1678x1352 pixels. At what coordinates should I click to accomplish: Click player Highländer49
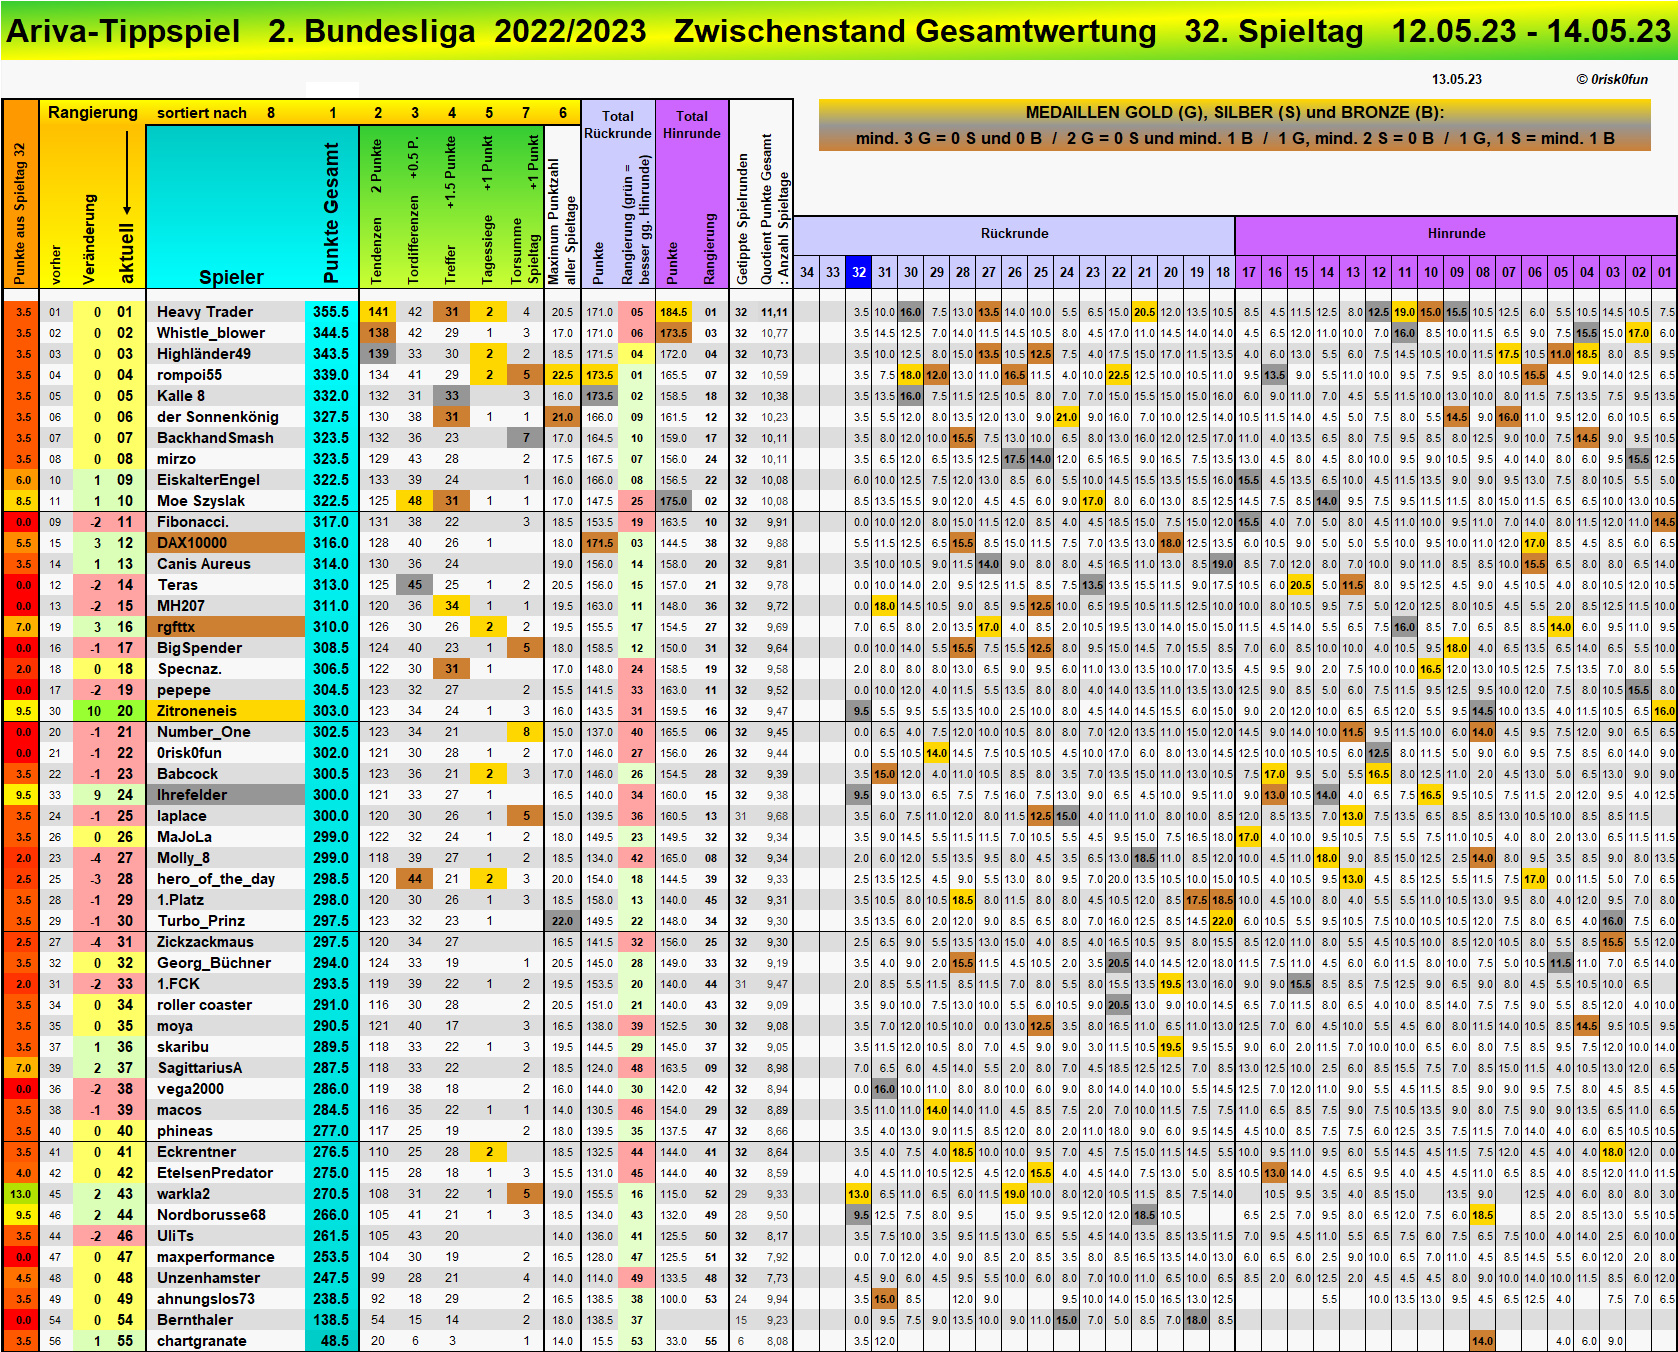coord(204,354)
